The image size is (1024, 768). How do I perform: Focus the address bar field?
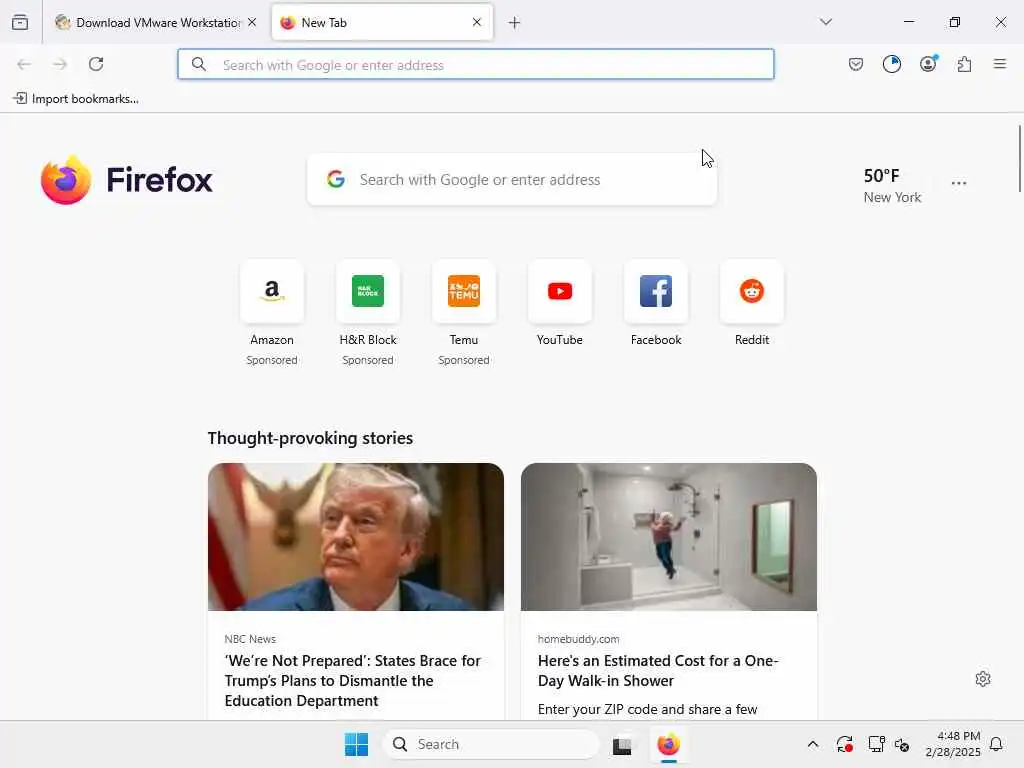pyautogui.click(x=475, y=65)
